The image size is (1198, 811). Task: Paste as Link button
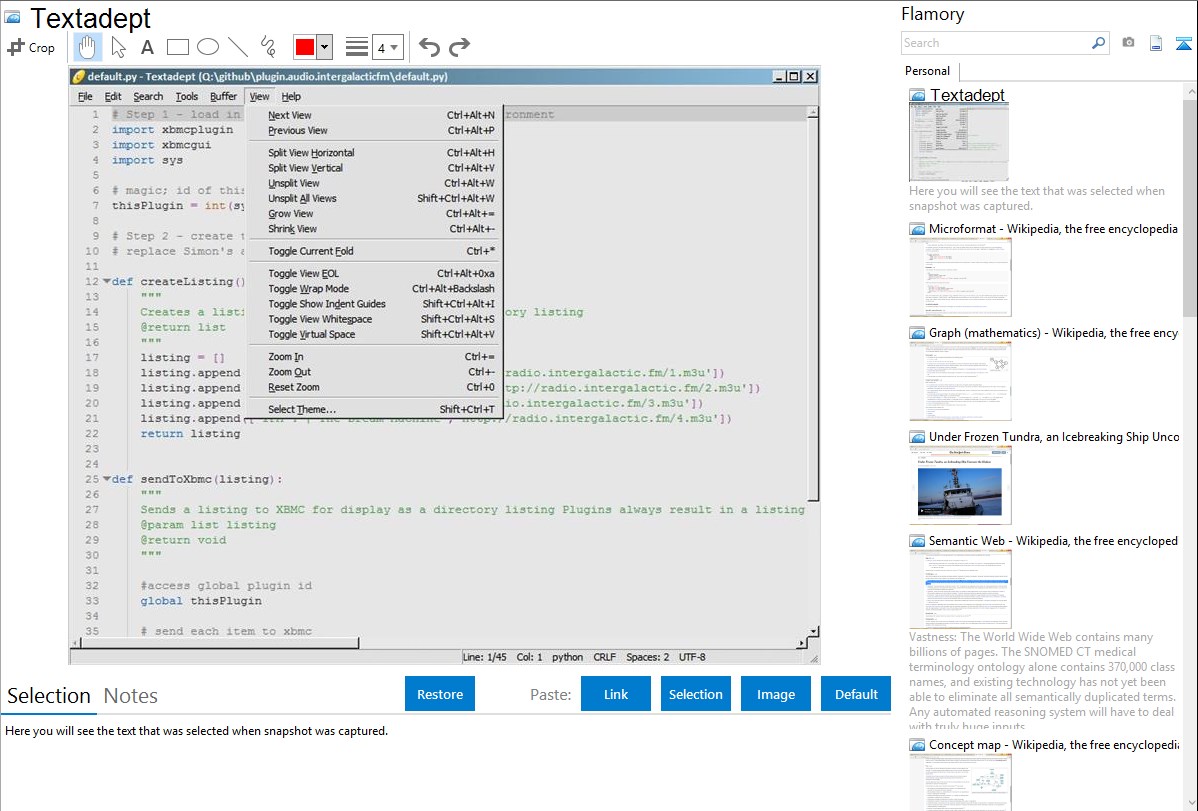click(x=616, y=694)
